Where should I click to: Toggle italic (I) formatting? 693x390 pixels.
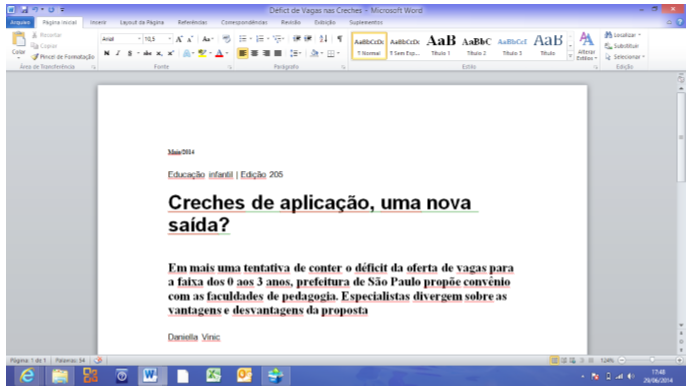tap(118, 53)
